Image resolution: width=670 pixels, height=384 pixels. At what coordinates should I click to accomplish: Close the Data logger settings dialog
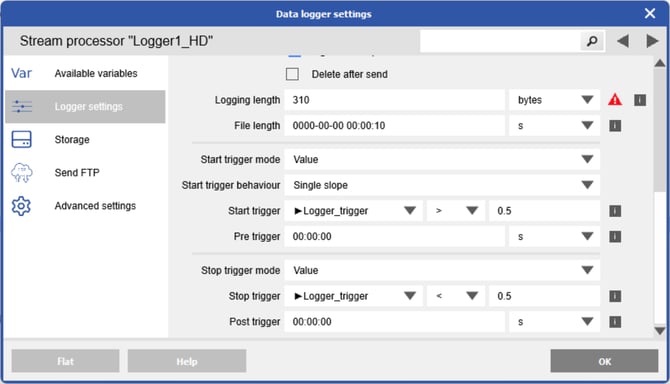(x=650, y=14)
